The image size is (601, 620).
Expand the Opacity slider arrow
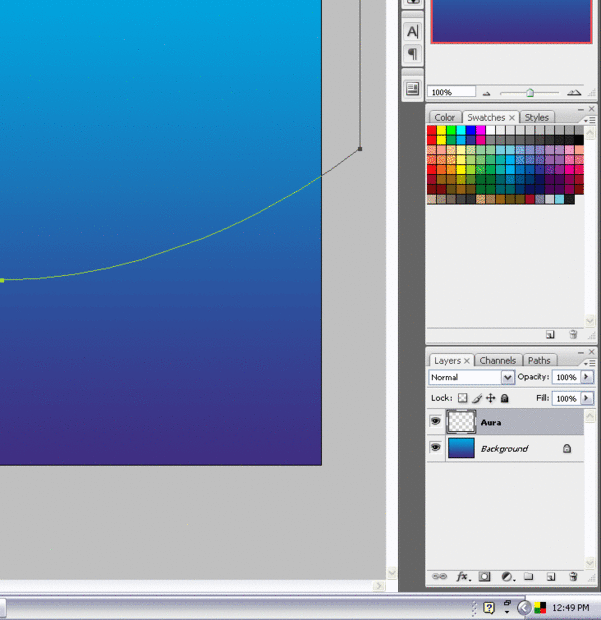(x=587, y=377)
